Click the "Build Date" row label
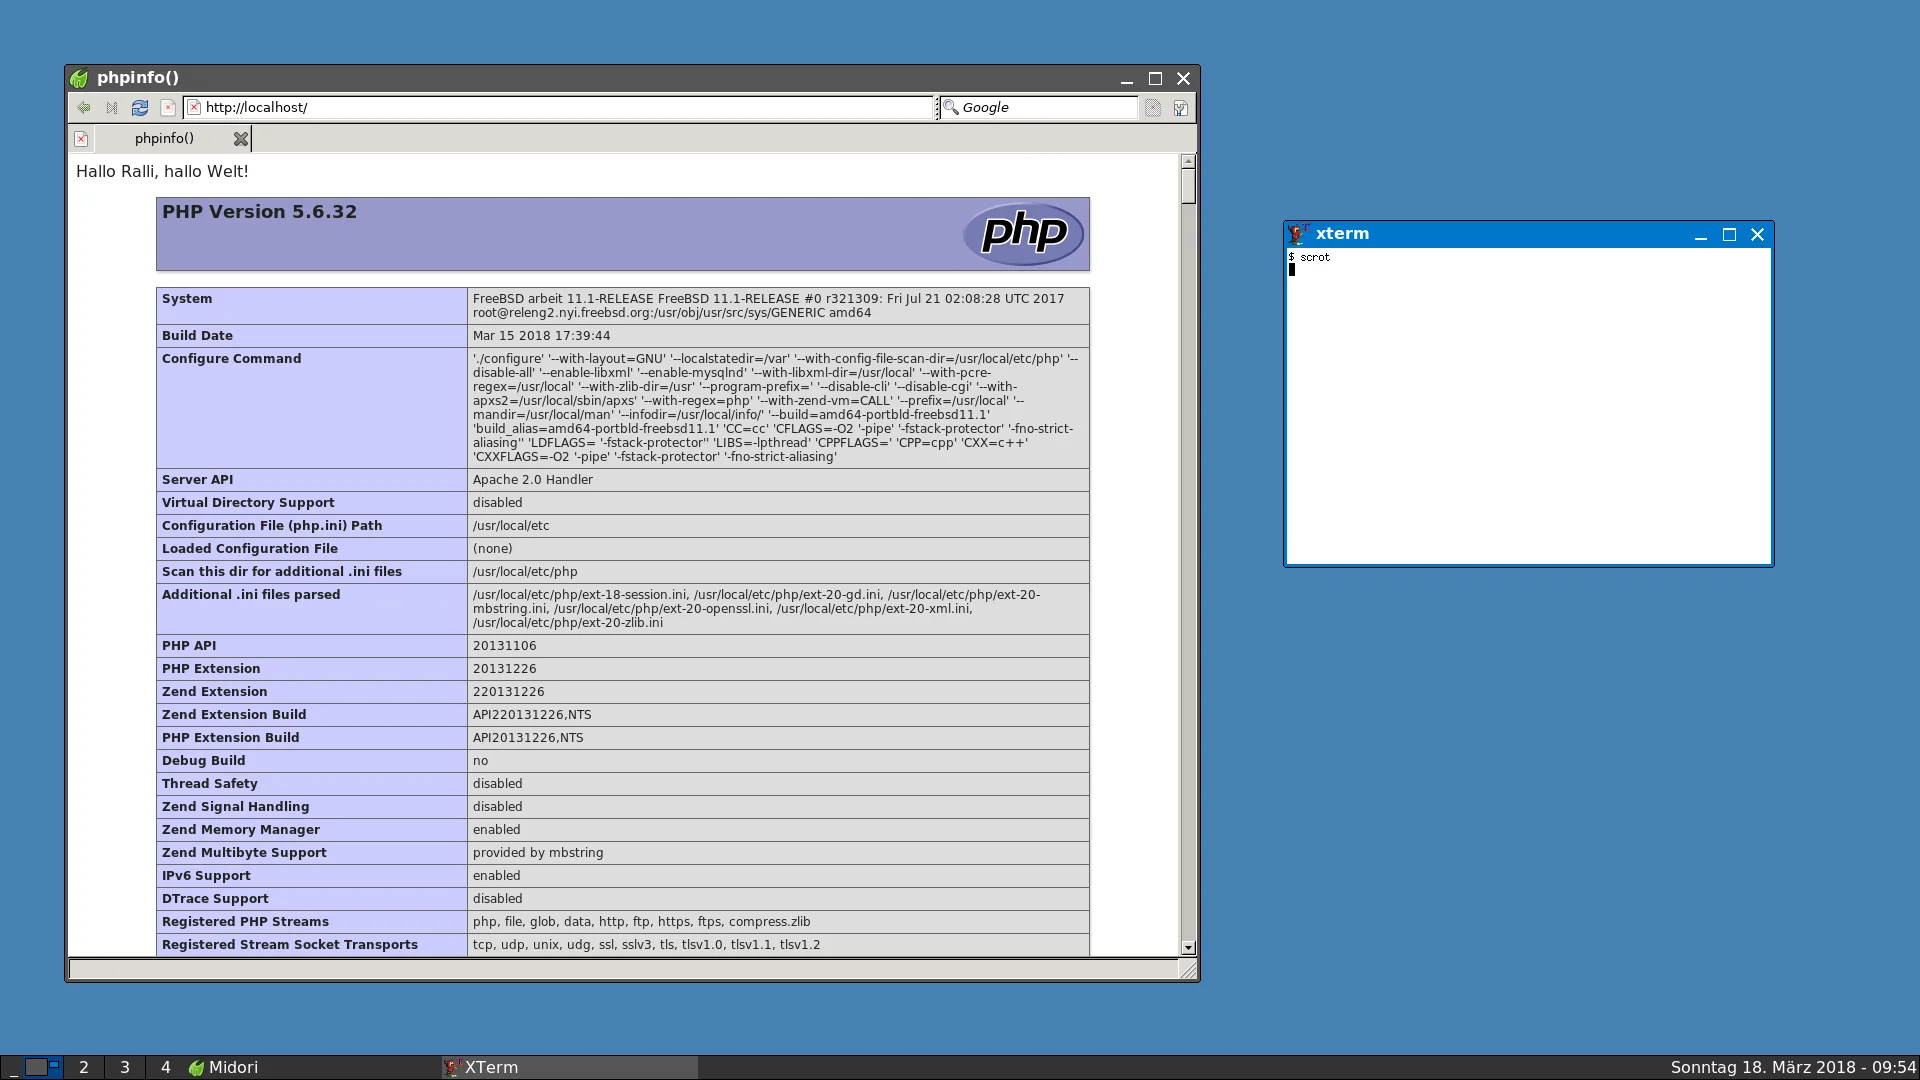The height and width of the screenshot is (1080, 1920). pos(197,336)
